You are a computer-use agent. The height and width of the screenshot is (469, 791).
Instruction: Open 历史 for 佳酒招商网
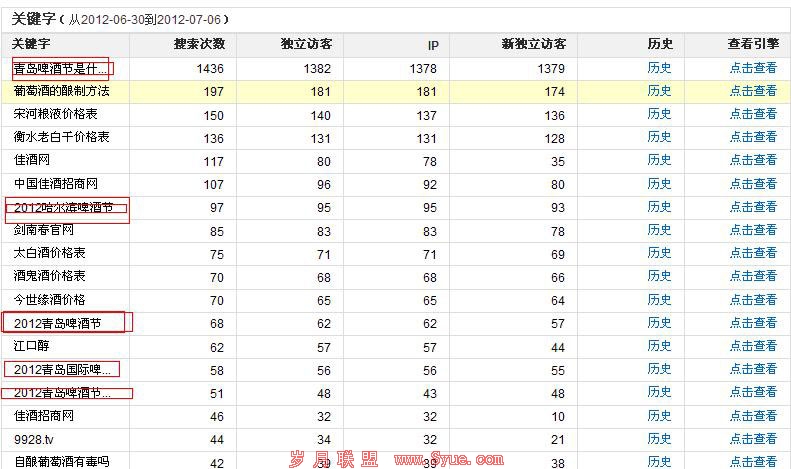pos(659,416)
